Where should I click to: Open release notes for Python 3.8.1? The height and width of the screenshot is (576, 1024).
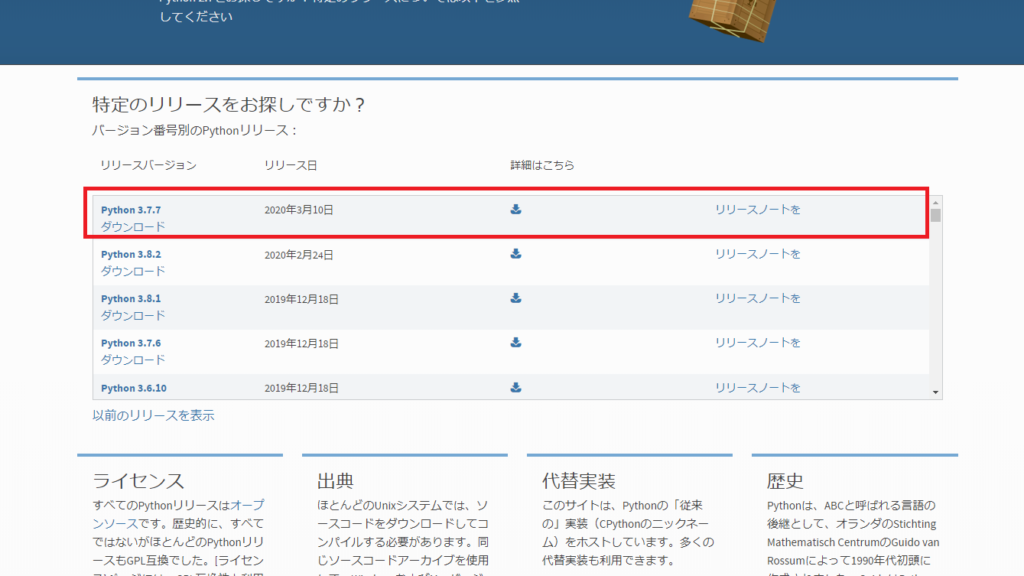(x=756, y=298)
